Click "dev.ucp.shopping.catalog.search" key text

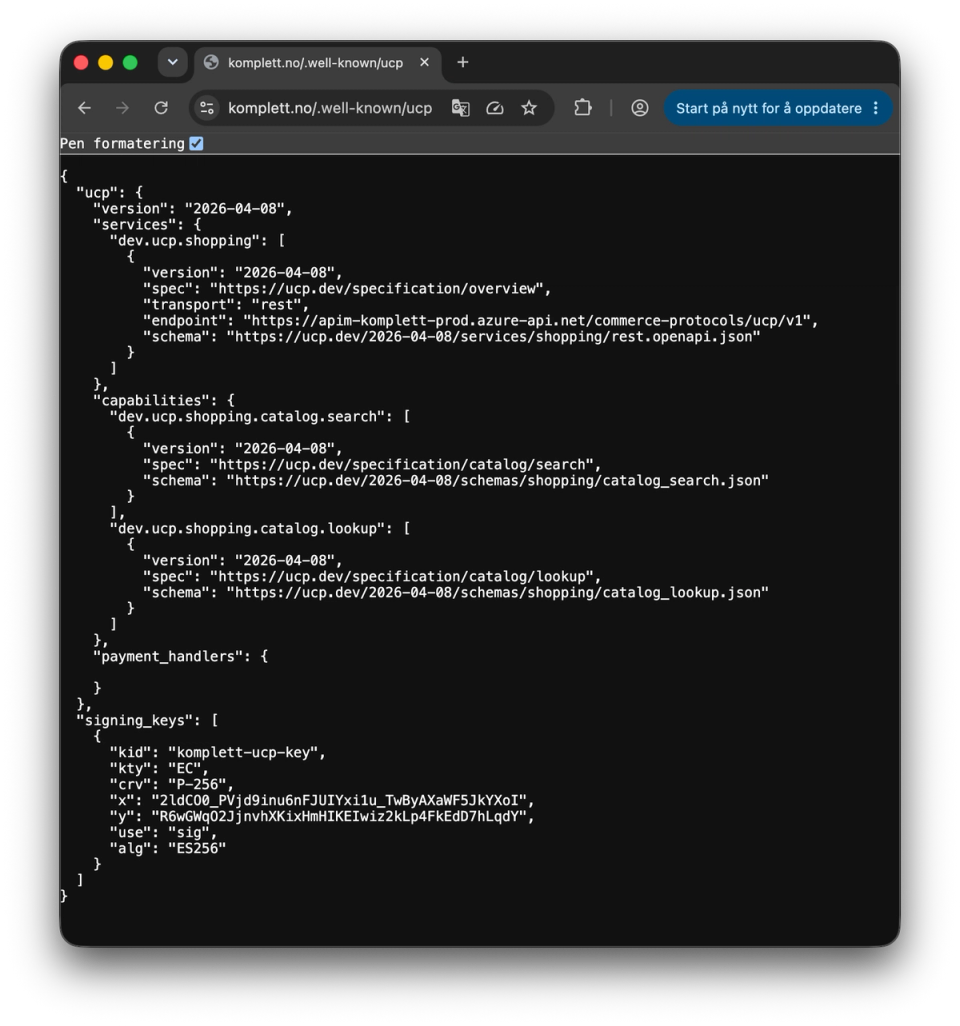tap(248, 416)
